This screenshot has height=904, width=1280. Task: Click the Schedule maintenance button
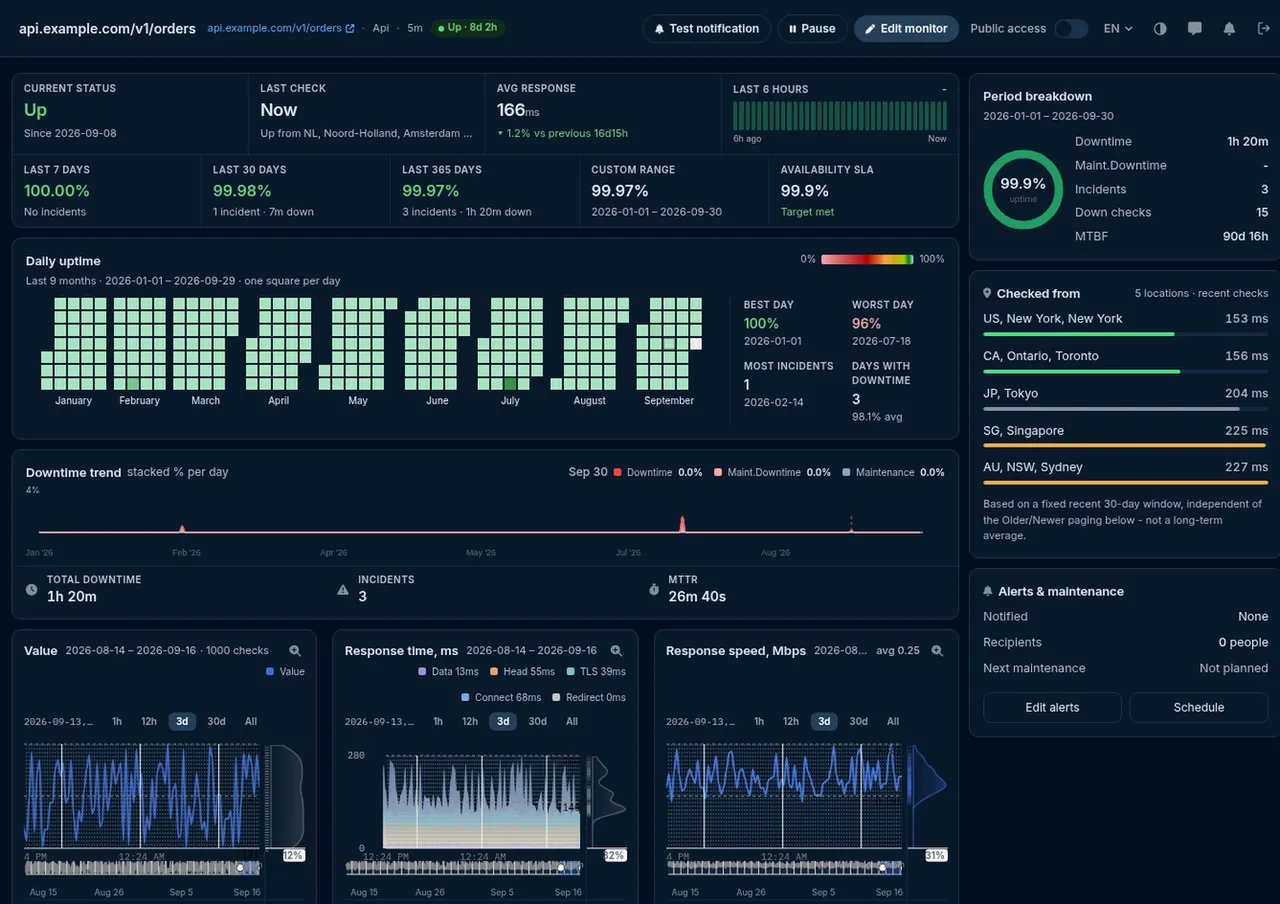click(x=1199, y=707)
